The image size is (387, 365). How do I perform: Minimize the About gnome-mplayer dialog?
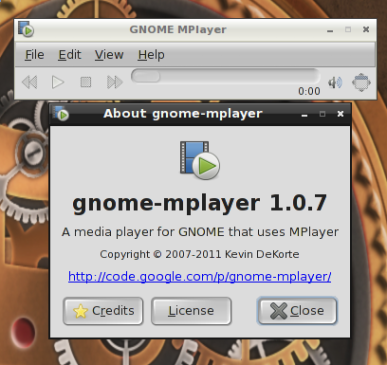304,114
